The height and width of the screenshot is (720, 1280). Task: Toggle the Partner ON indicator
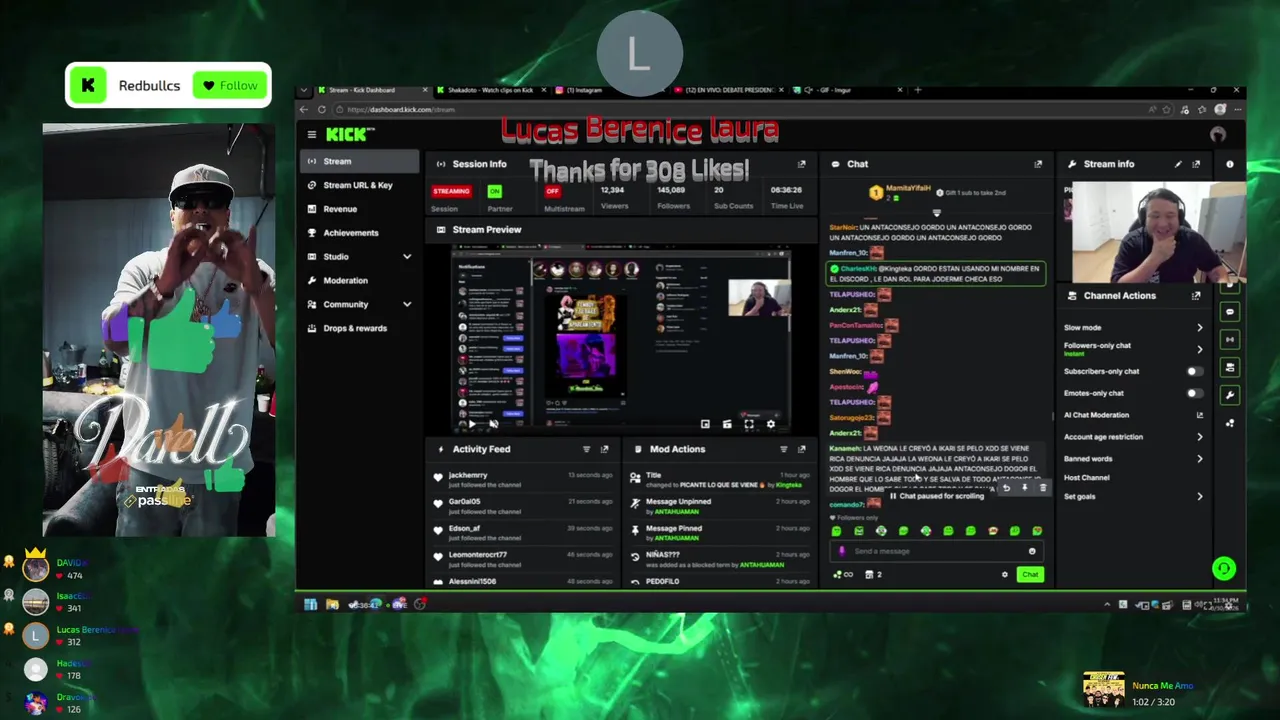point(494,191)
